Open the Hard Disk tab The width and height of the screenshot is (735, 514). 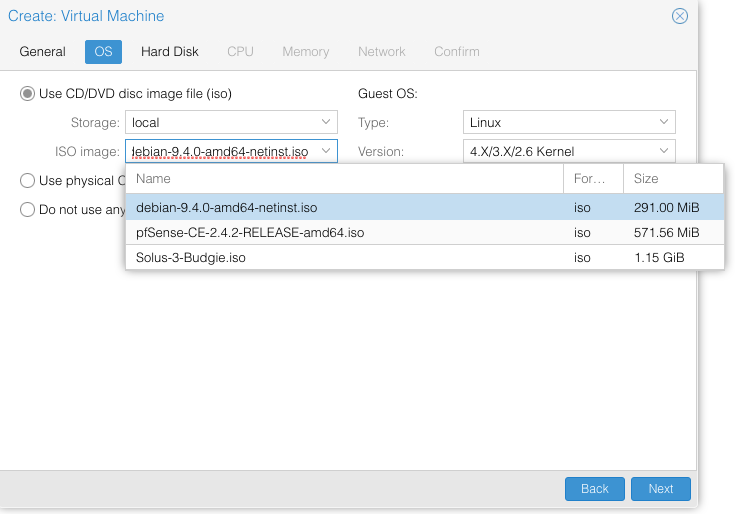pos(169,52)
